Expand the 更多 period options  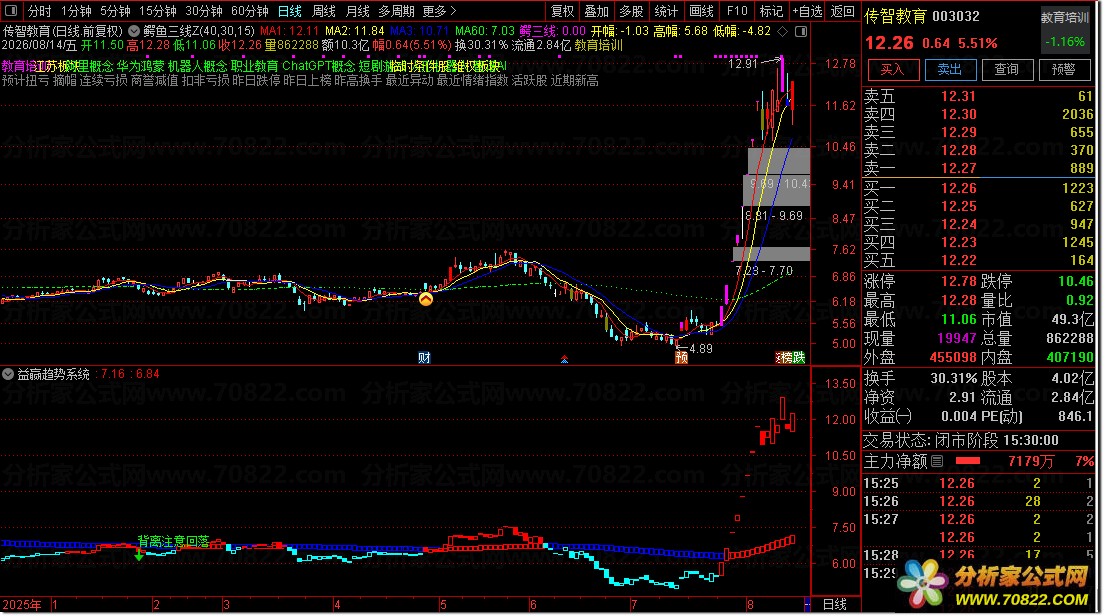pyautogui.click(x=440, y=11)
